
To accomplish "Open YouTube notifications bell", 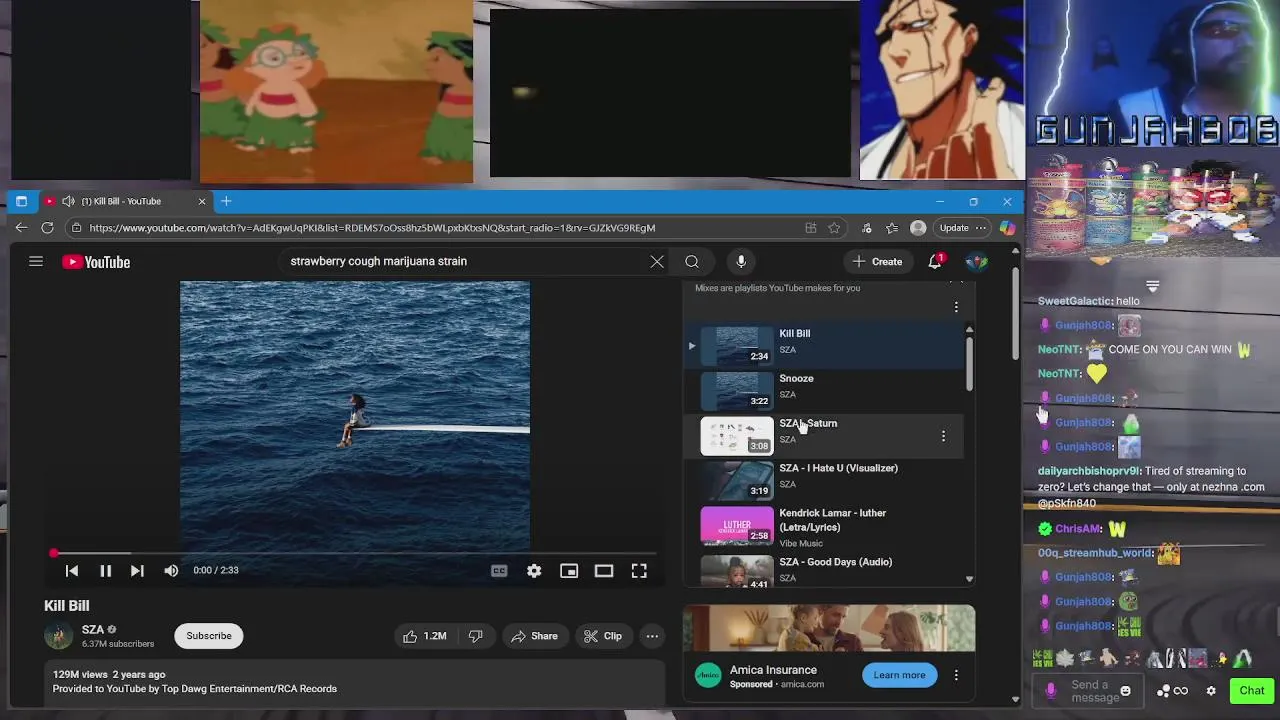I will pyautogui.click(x=935, y=262).
